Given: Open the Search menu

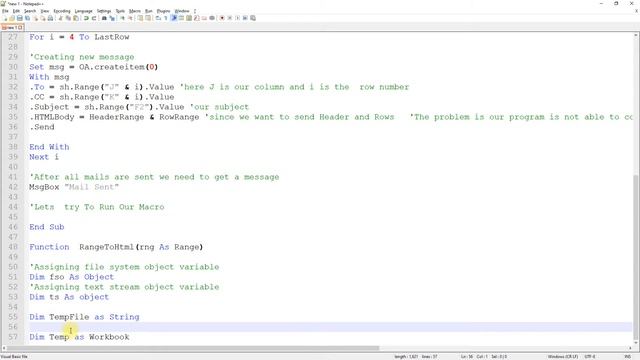Looking at the screenshot, I should click(x=30, y=11).
